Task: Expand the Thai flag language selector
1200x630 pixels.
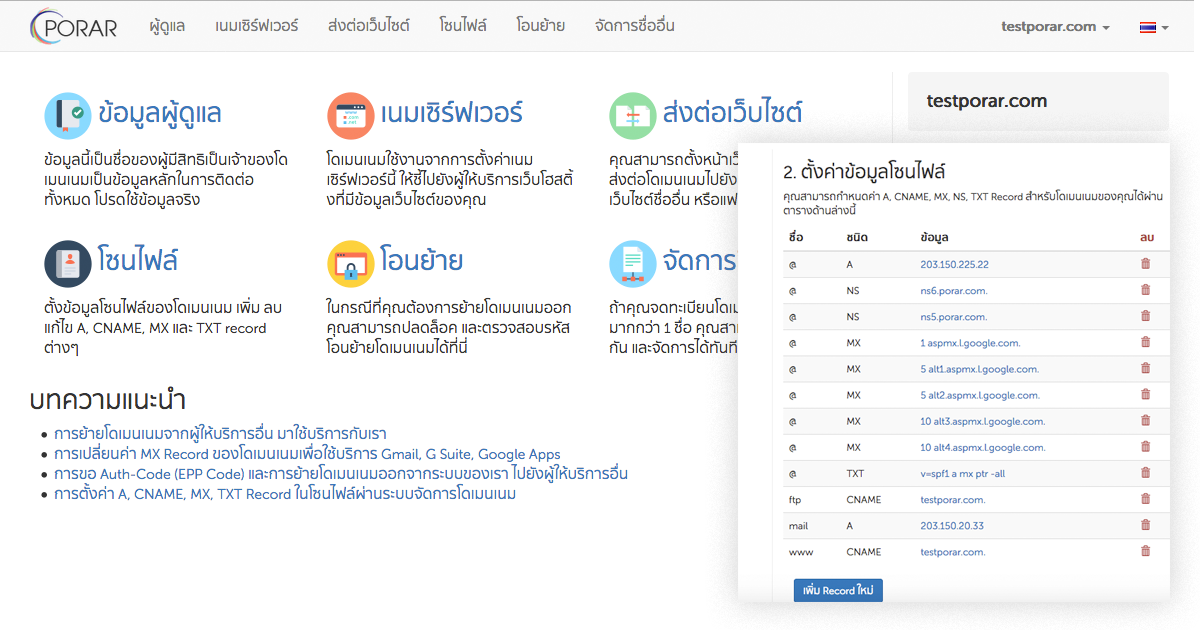Action: (1153, 27)
